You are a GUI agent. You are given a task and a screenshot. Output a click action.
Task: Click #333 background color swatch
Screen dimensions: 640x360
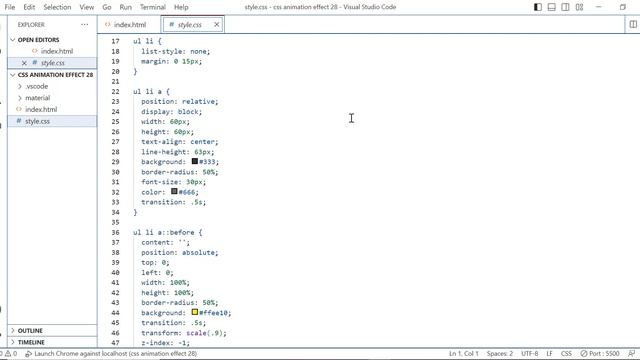pos(195,161)
